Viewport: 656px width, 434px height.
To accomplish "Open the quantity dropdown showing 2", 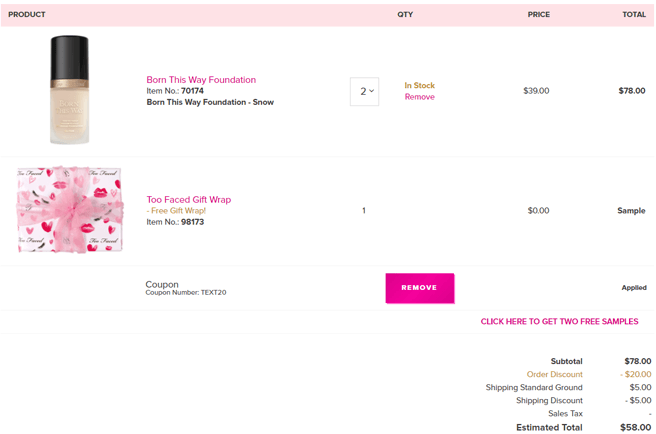I will tap(364, 91).
